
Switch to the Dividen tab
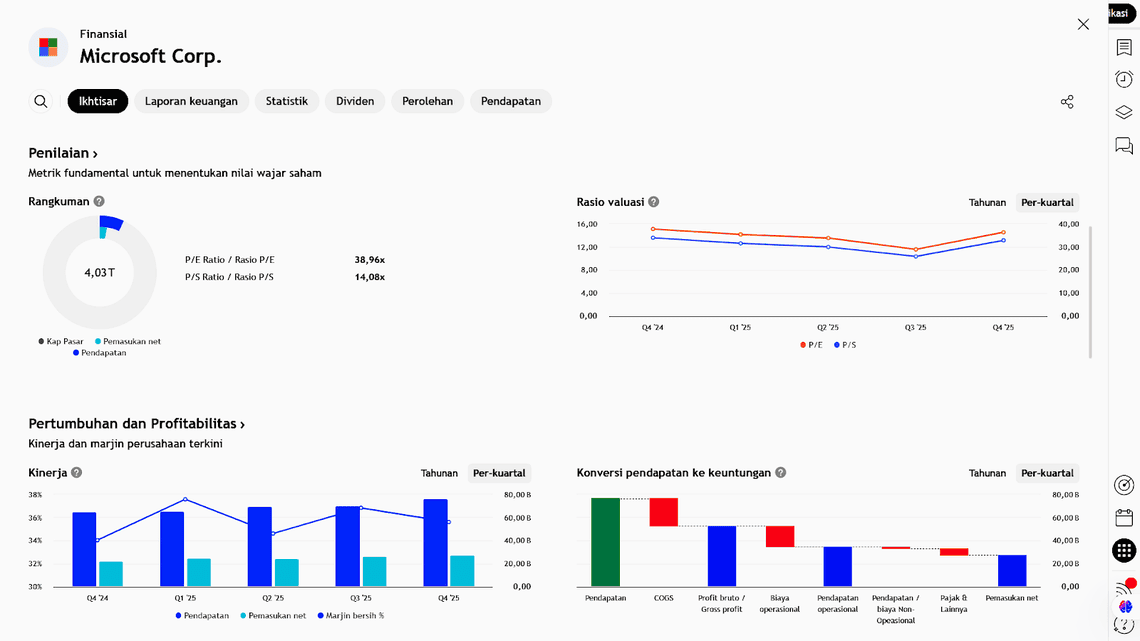pos(355,101)
